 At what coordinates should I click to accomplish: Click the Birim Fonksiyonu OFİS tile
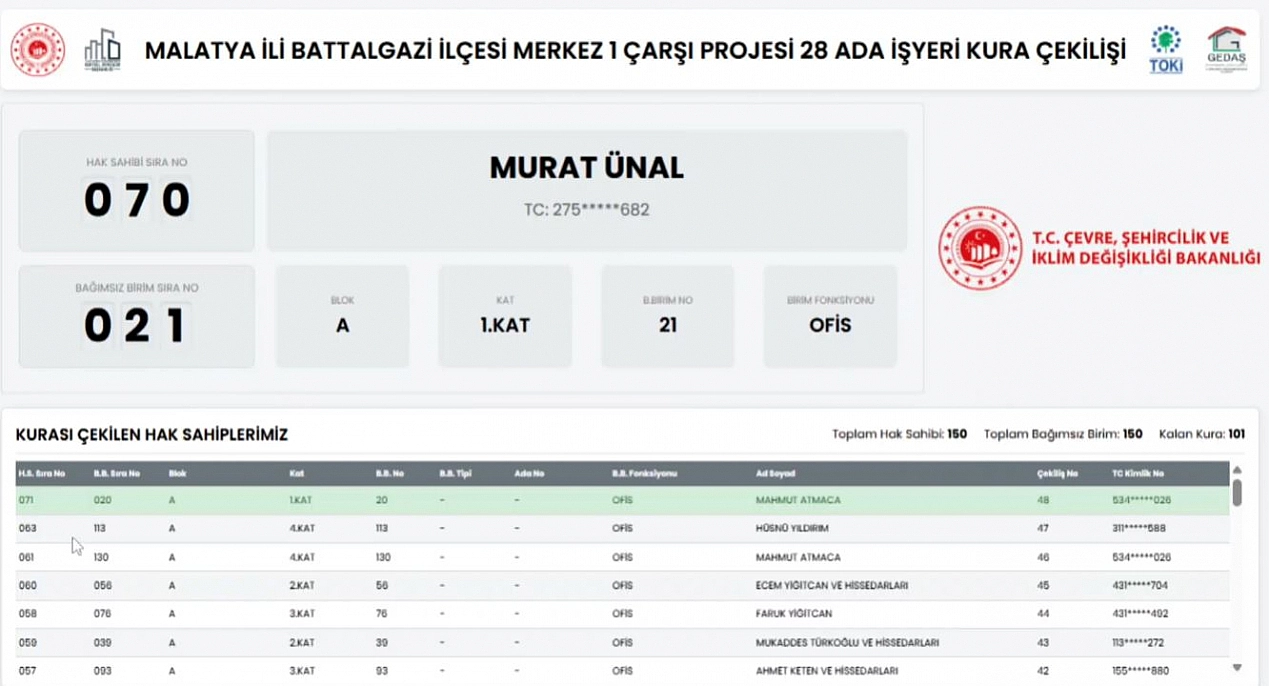(830, 316)
